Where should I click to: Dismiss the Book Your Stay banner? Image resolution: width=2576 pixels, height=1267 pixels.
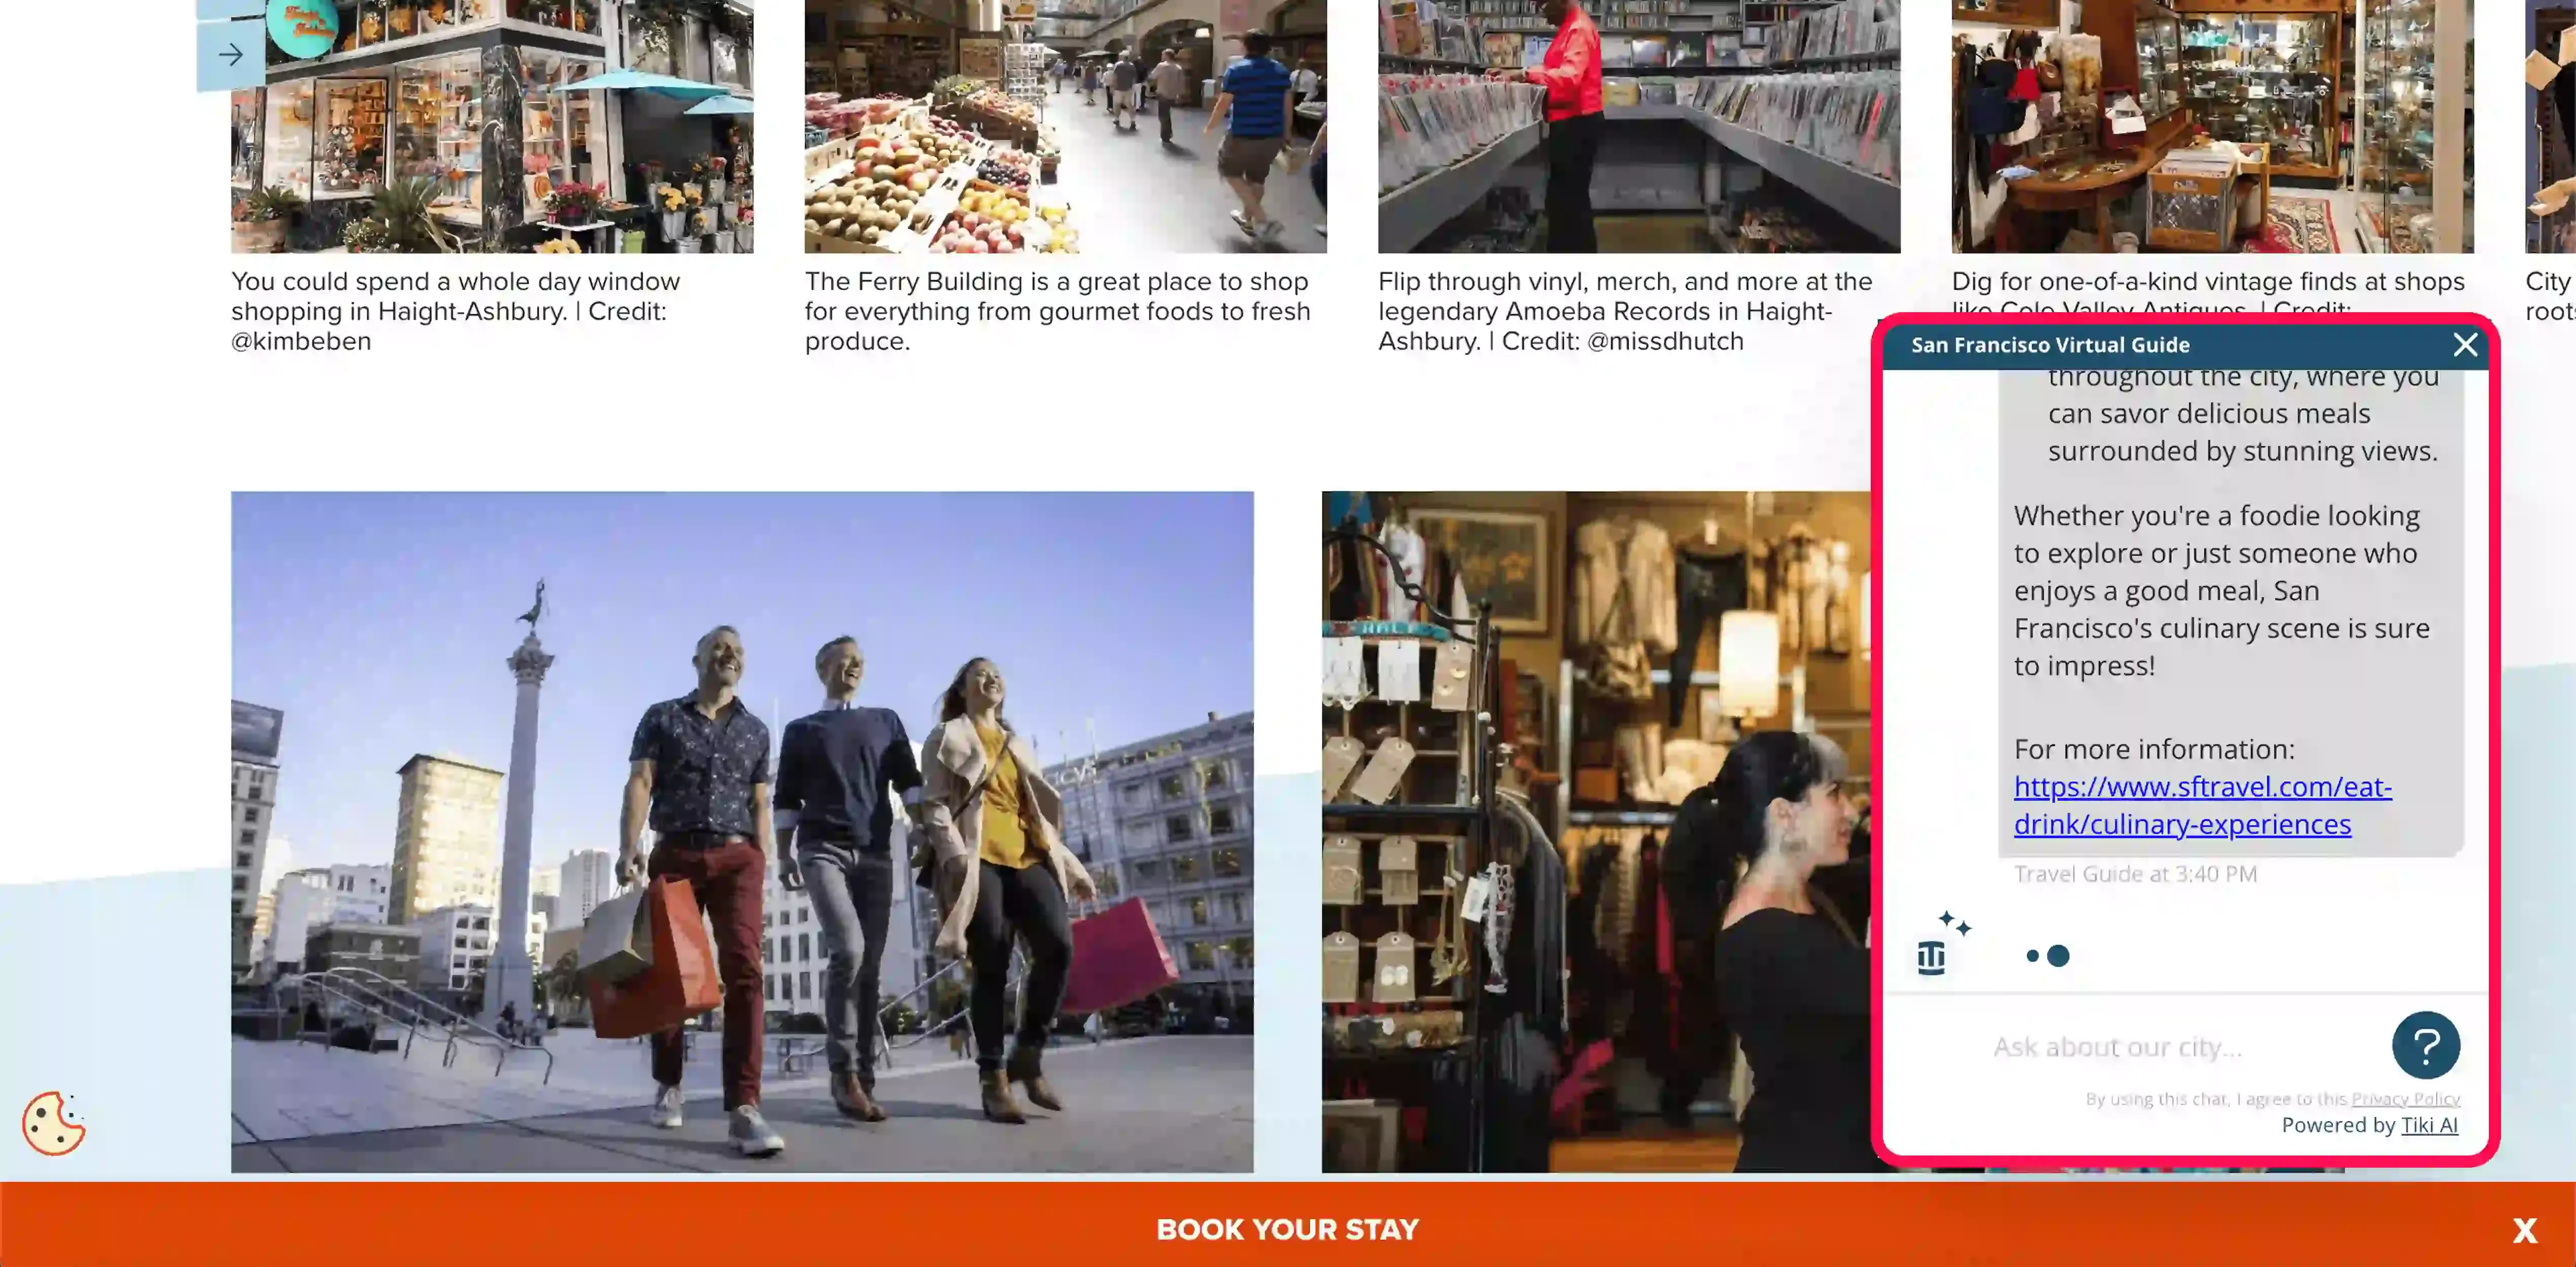point(2524,1230)
